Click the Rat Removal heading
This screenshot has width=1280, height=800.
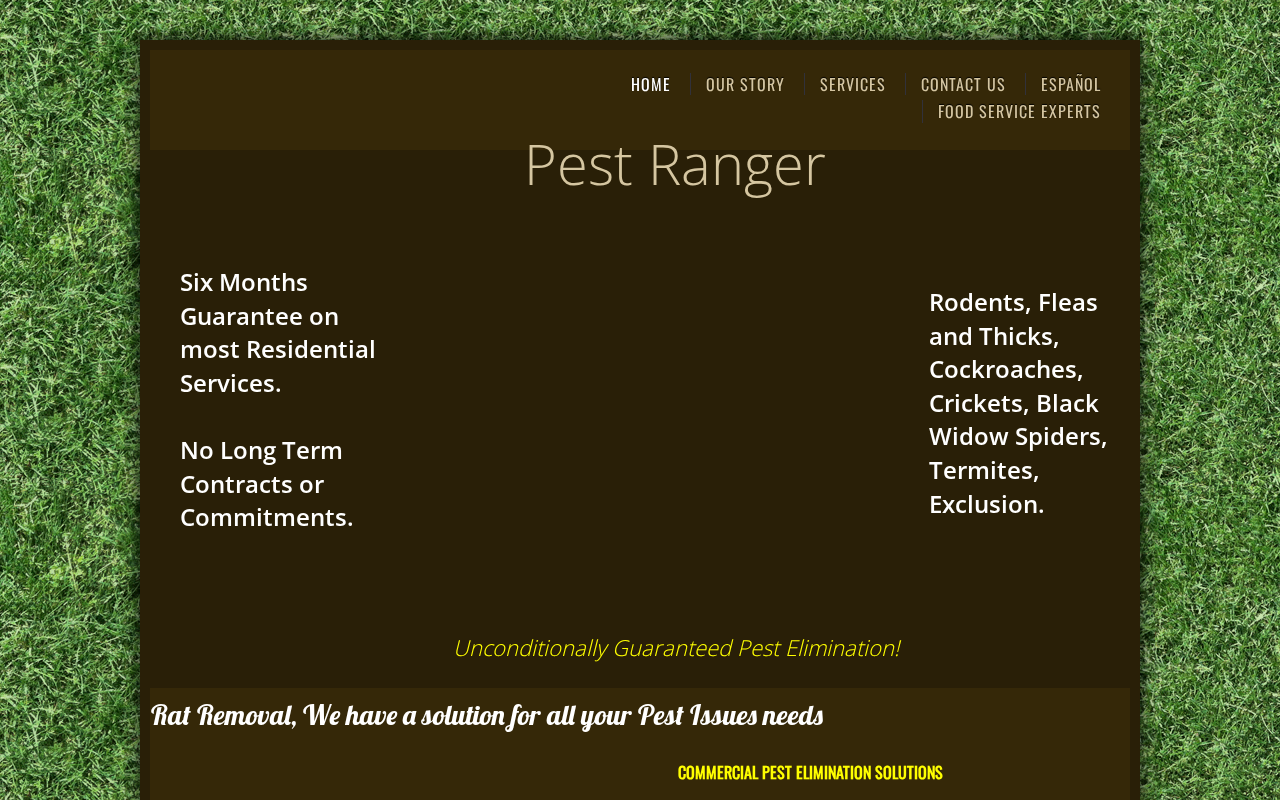point(487,715)
